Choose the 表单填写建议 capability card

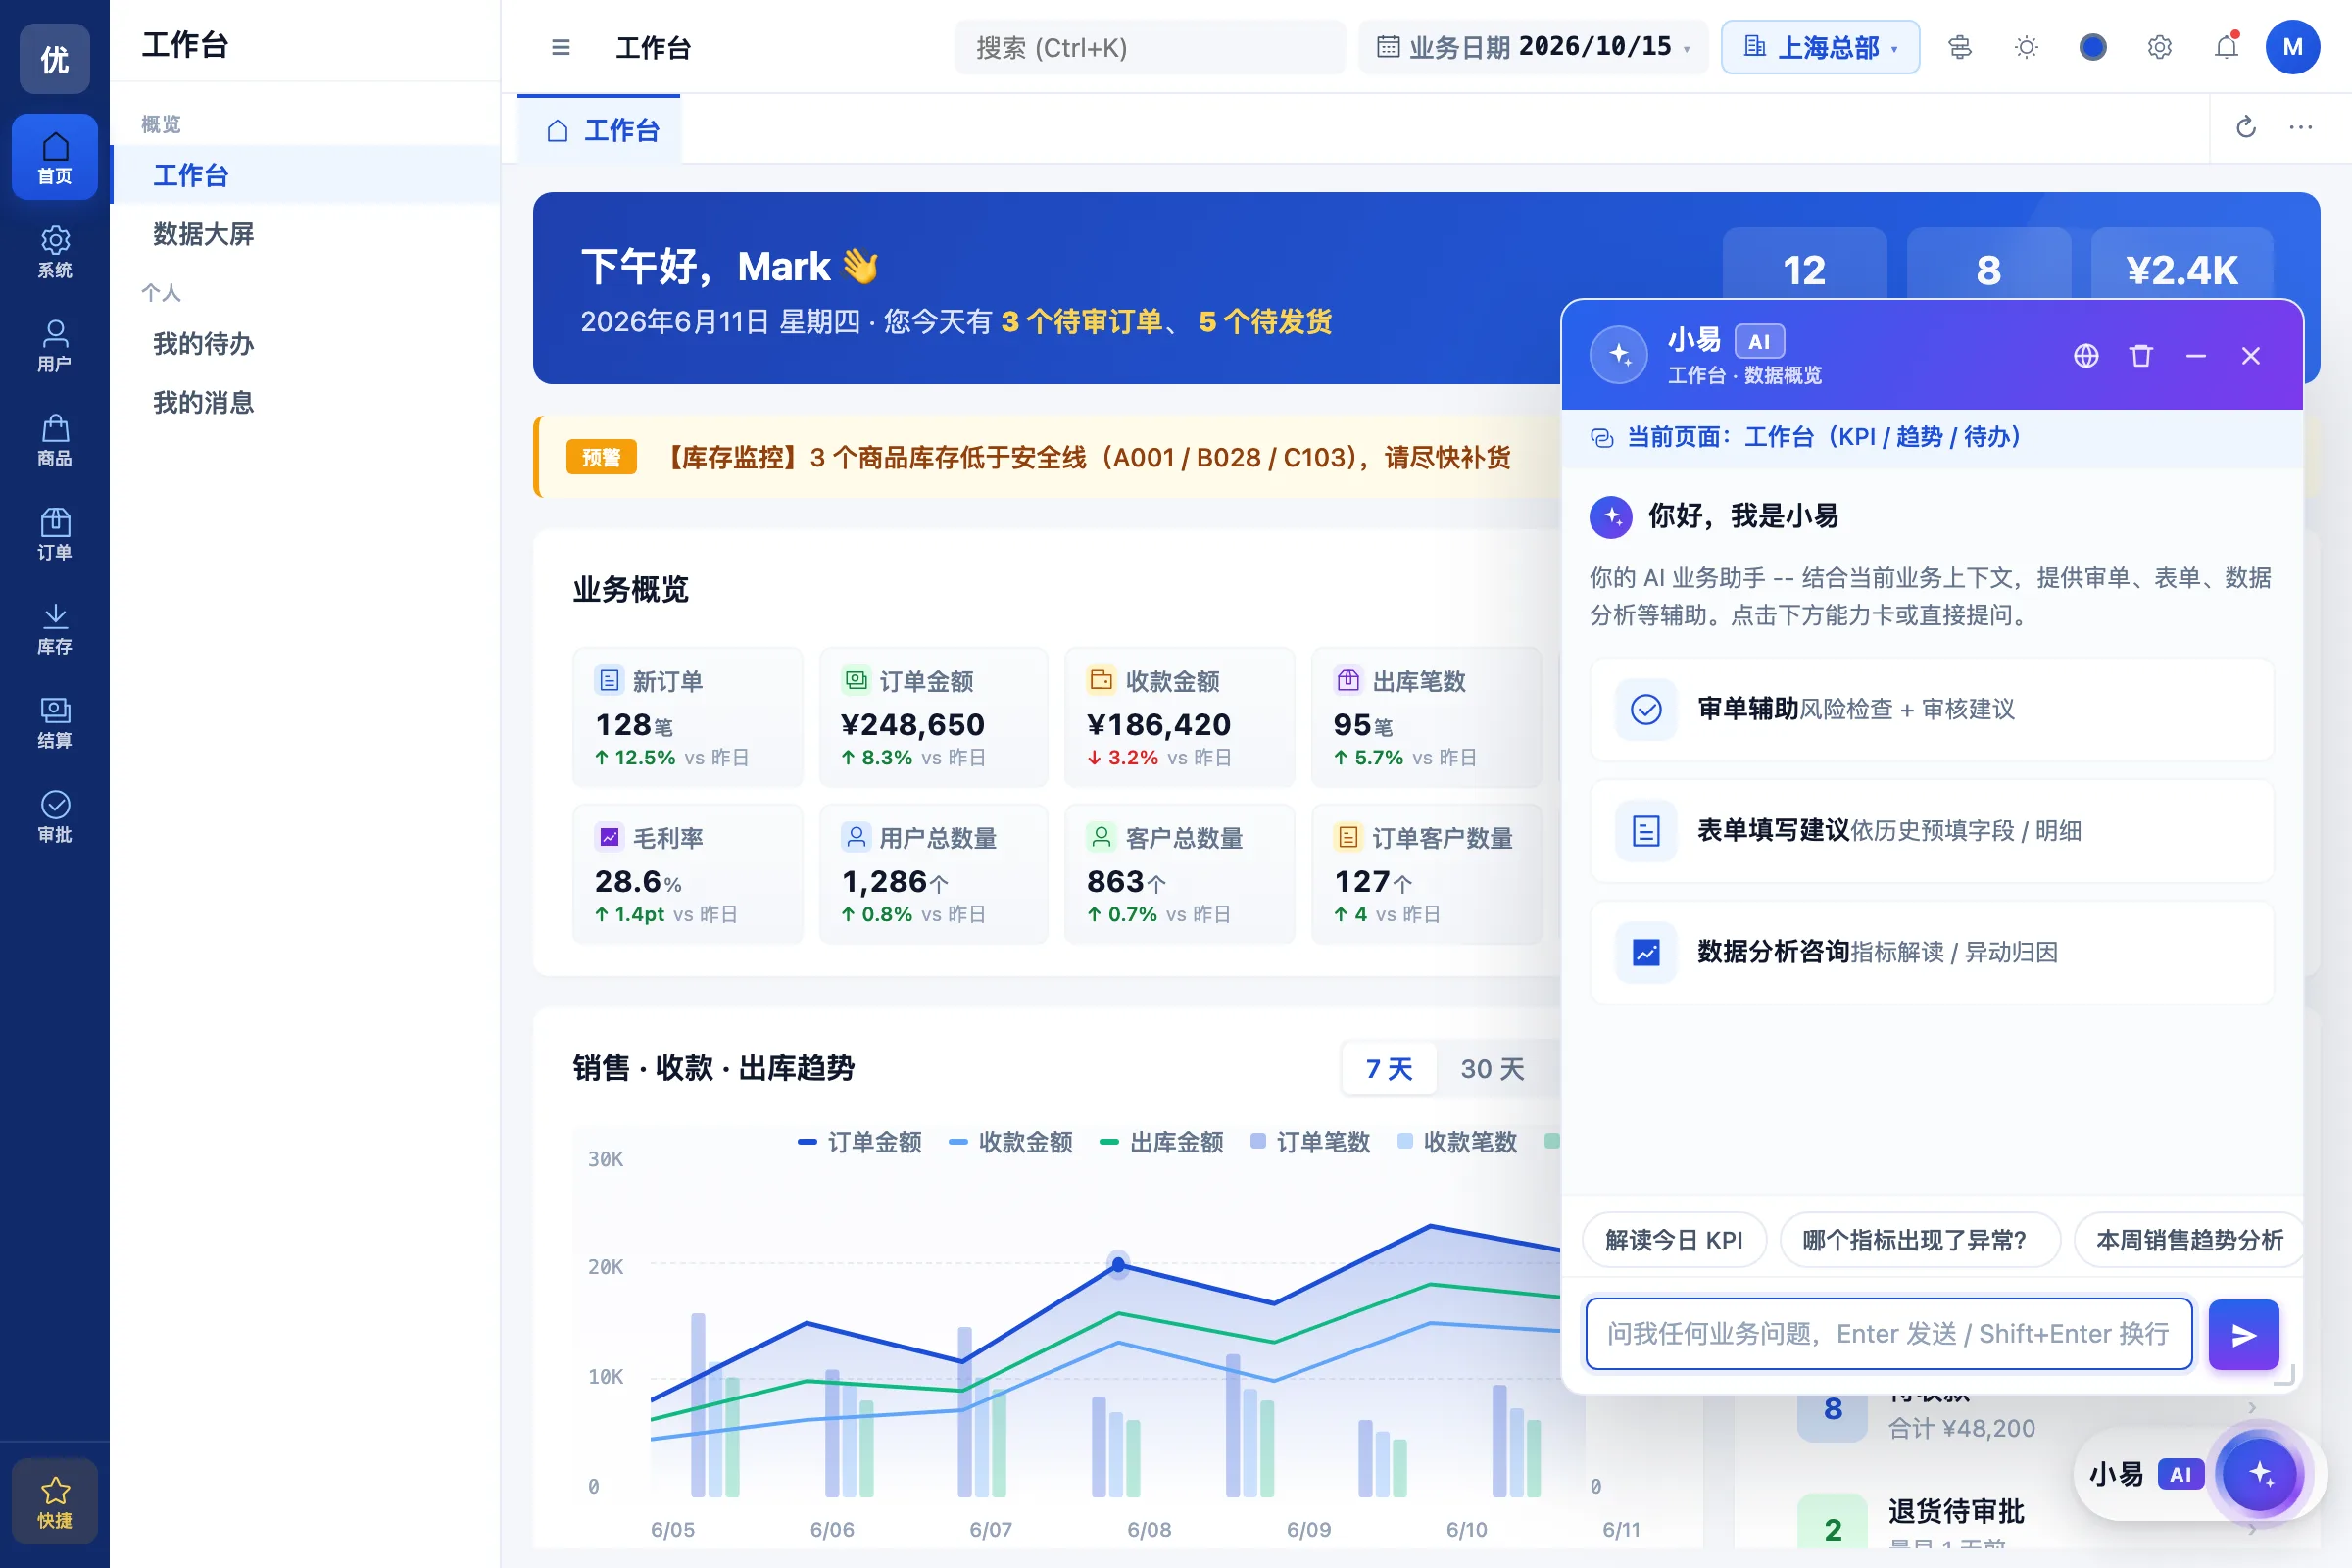click(x=1932, y=831)
